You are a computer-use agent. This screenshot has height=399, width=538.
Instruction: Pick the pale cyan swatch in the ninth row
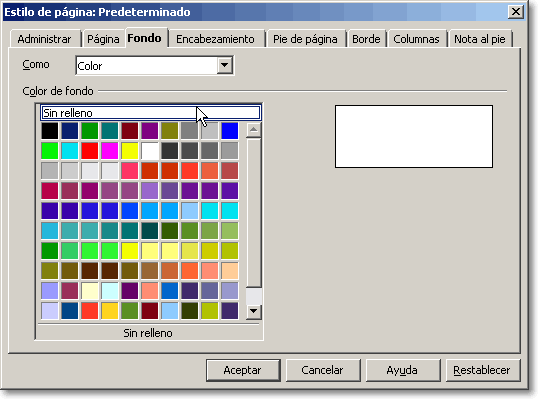(109, 290)
